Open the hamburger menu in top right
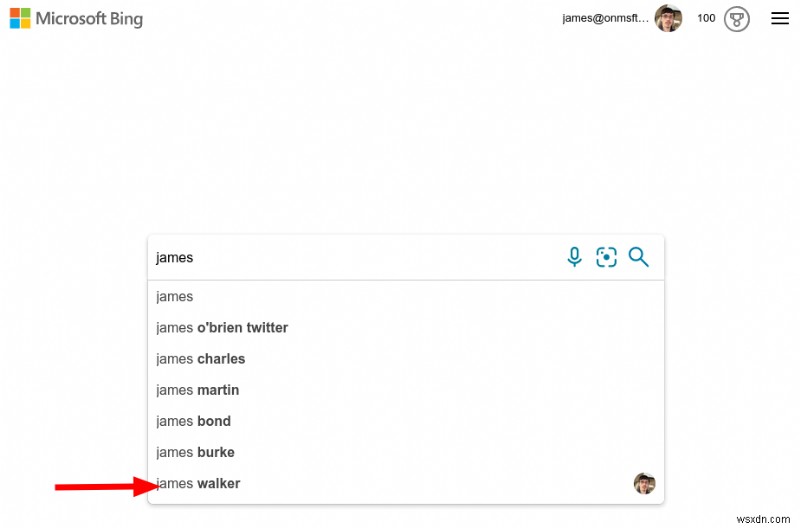 pyautogui.click(x=780, y=19)
